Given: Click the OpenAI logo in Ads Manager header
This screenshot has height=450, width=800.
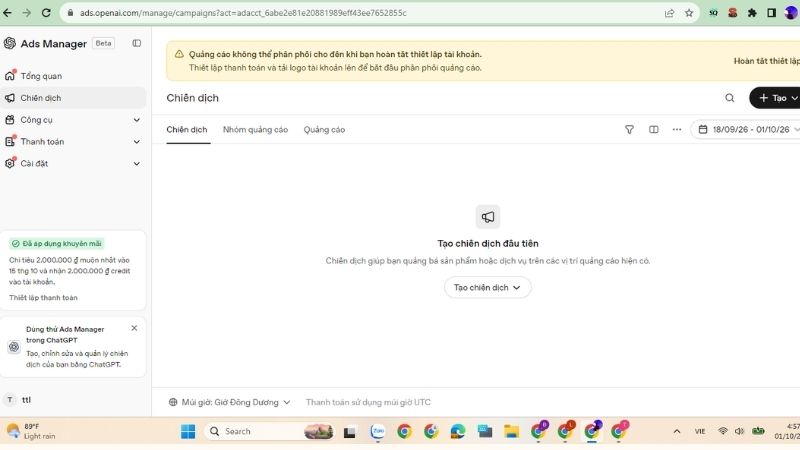Looking at the screenshot, I should [10, 43].
